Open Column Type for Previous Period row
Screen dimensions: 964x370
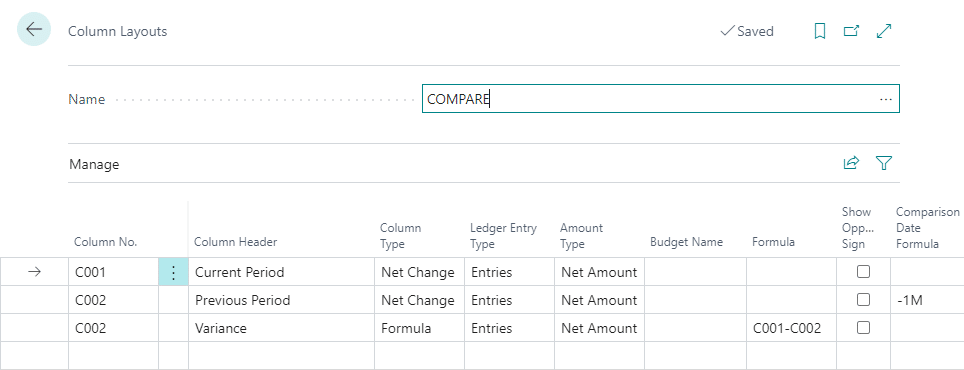pyautogui.click(x=419, y=300)
